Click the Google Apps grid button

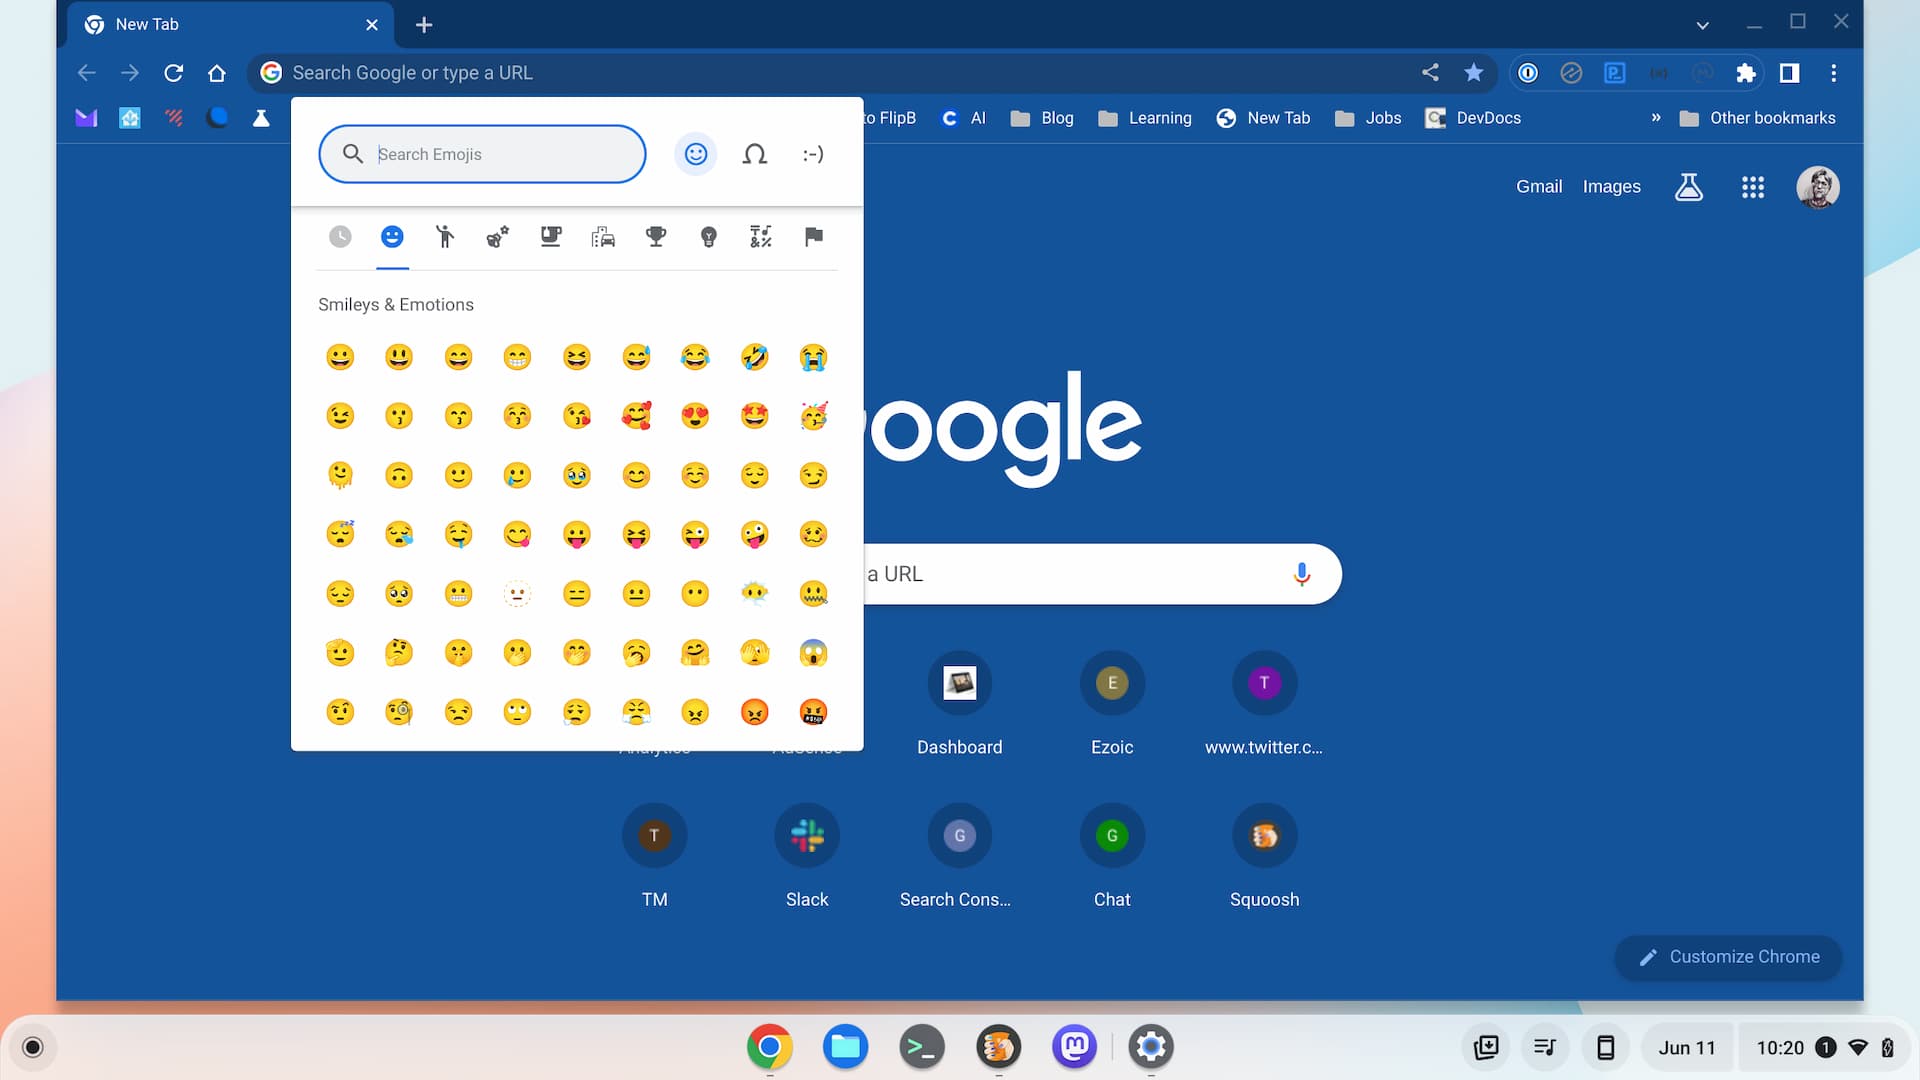(x=1753, y=186)
